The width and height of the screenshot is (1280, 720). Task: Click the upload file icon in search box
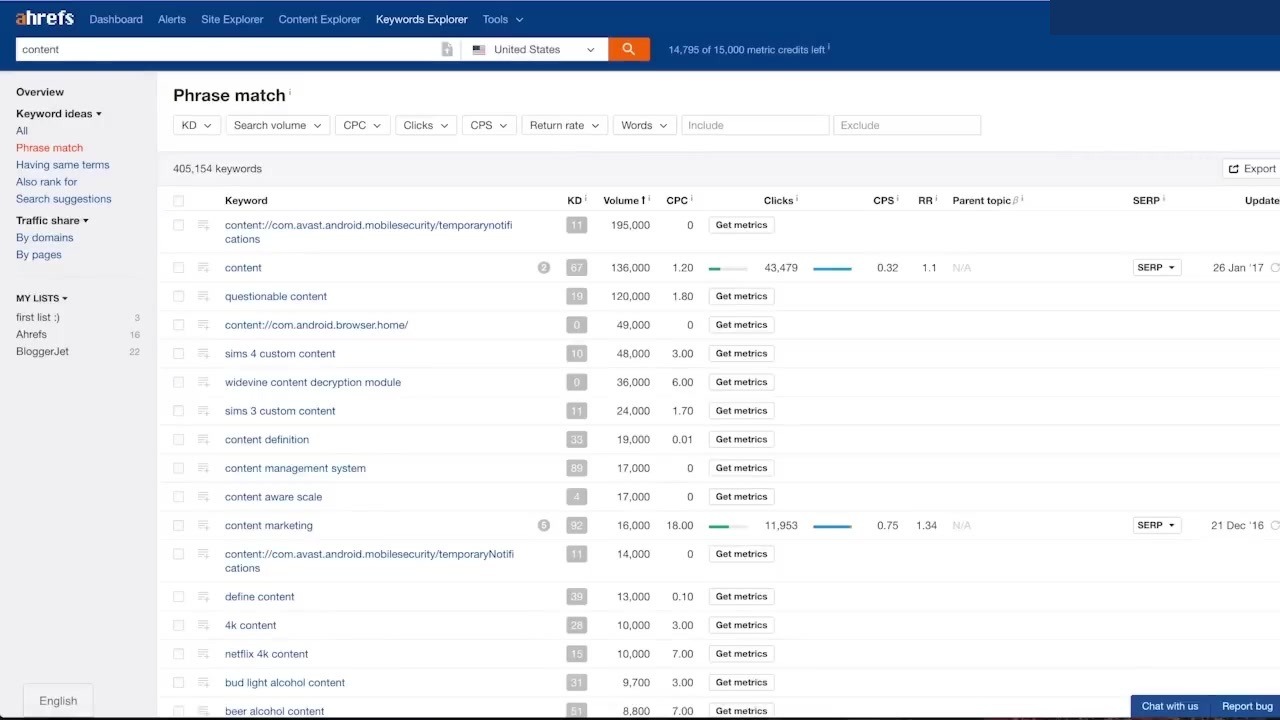447,50
